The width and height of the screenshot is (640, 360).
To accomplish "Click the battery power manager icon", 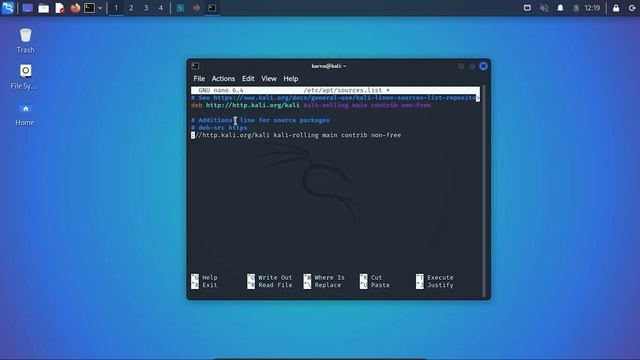I will (576, 8).
